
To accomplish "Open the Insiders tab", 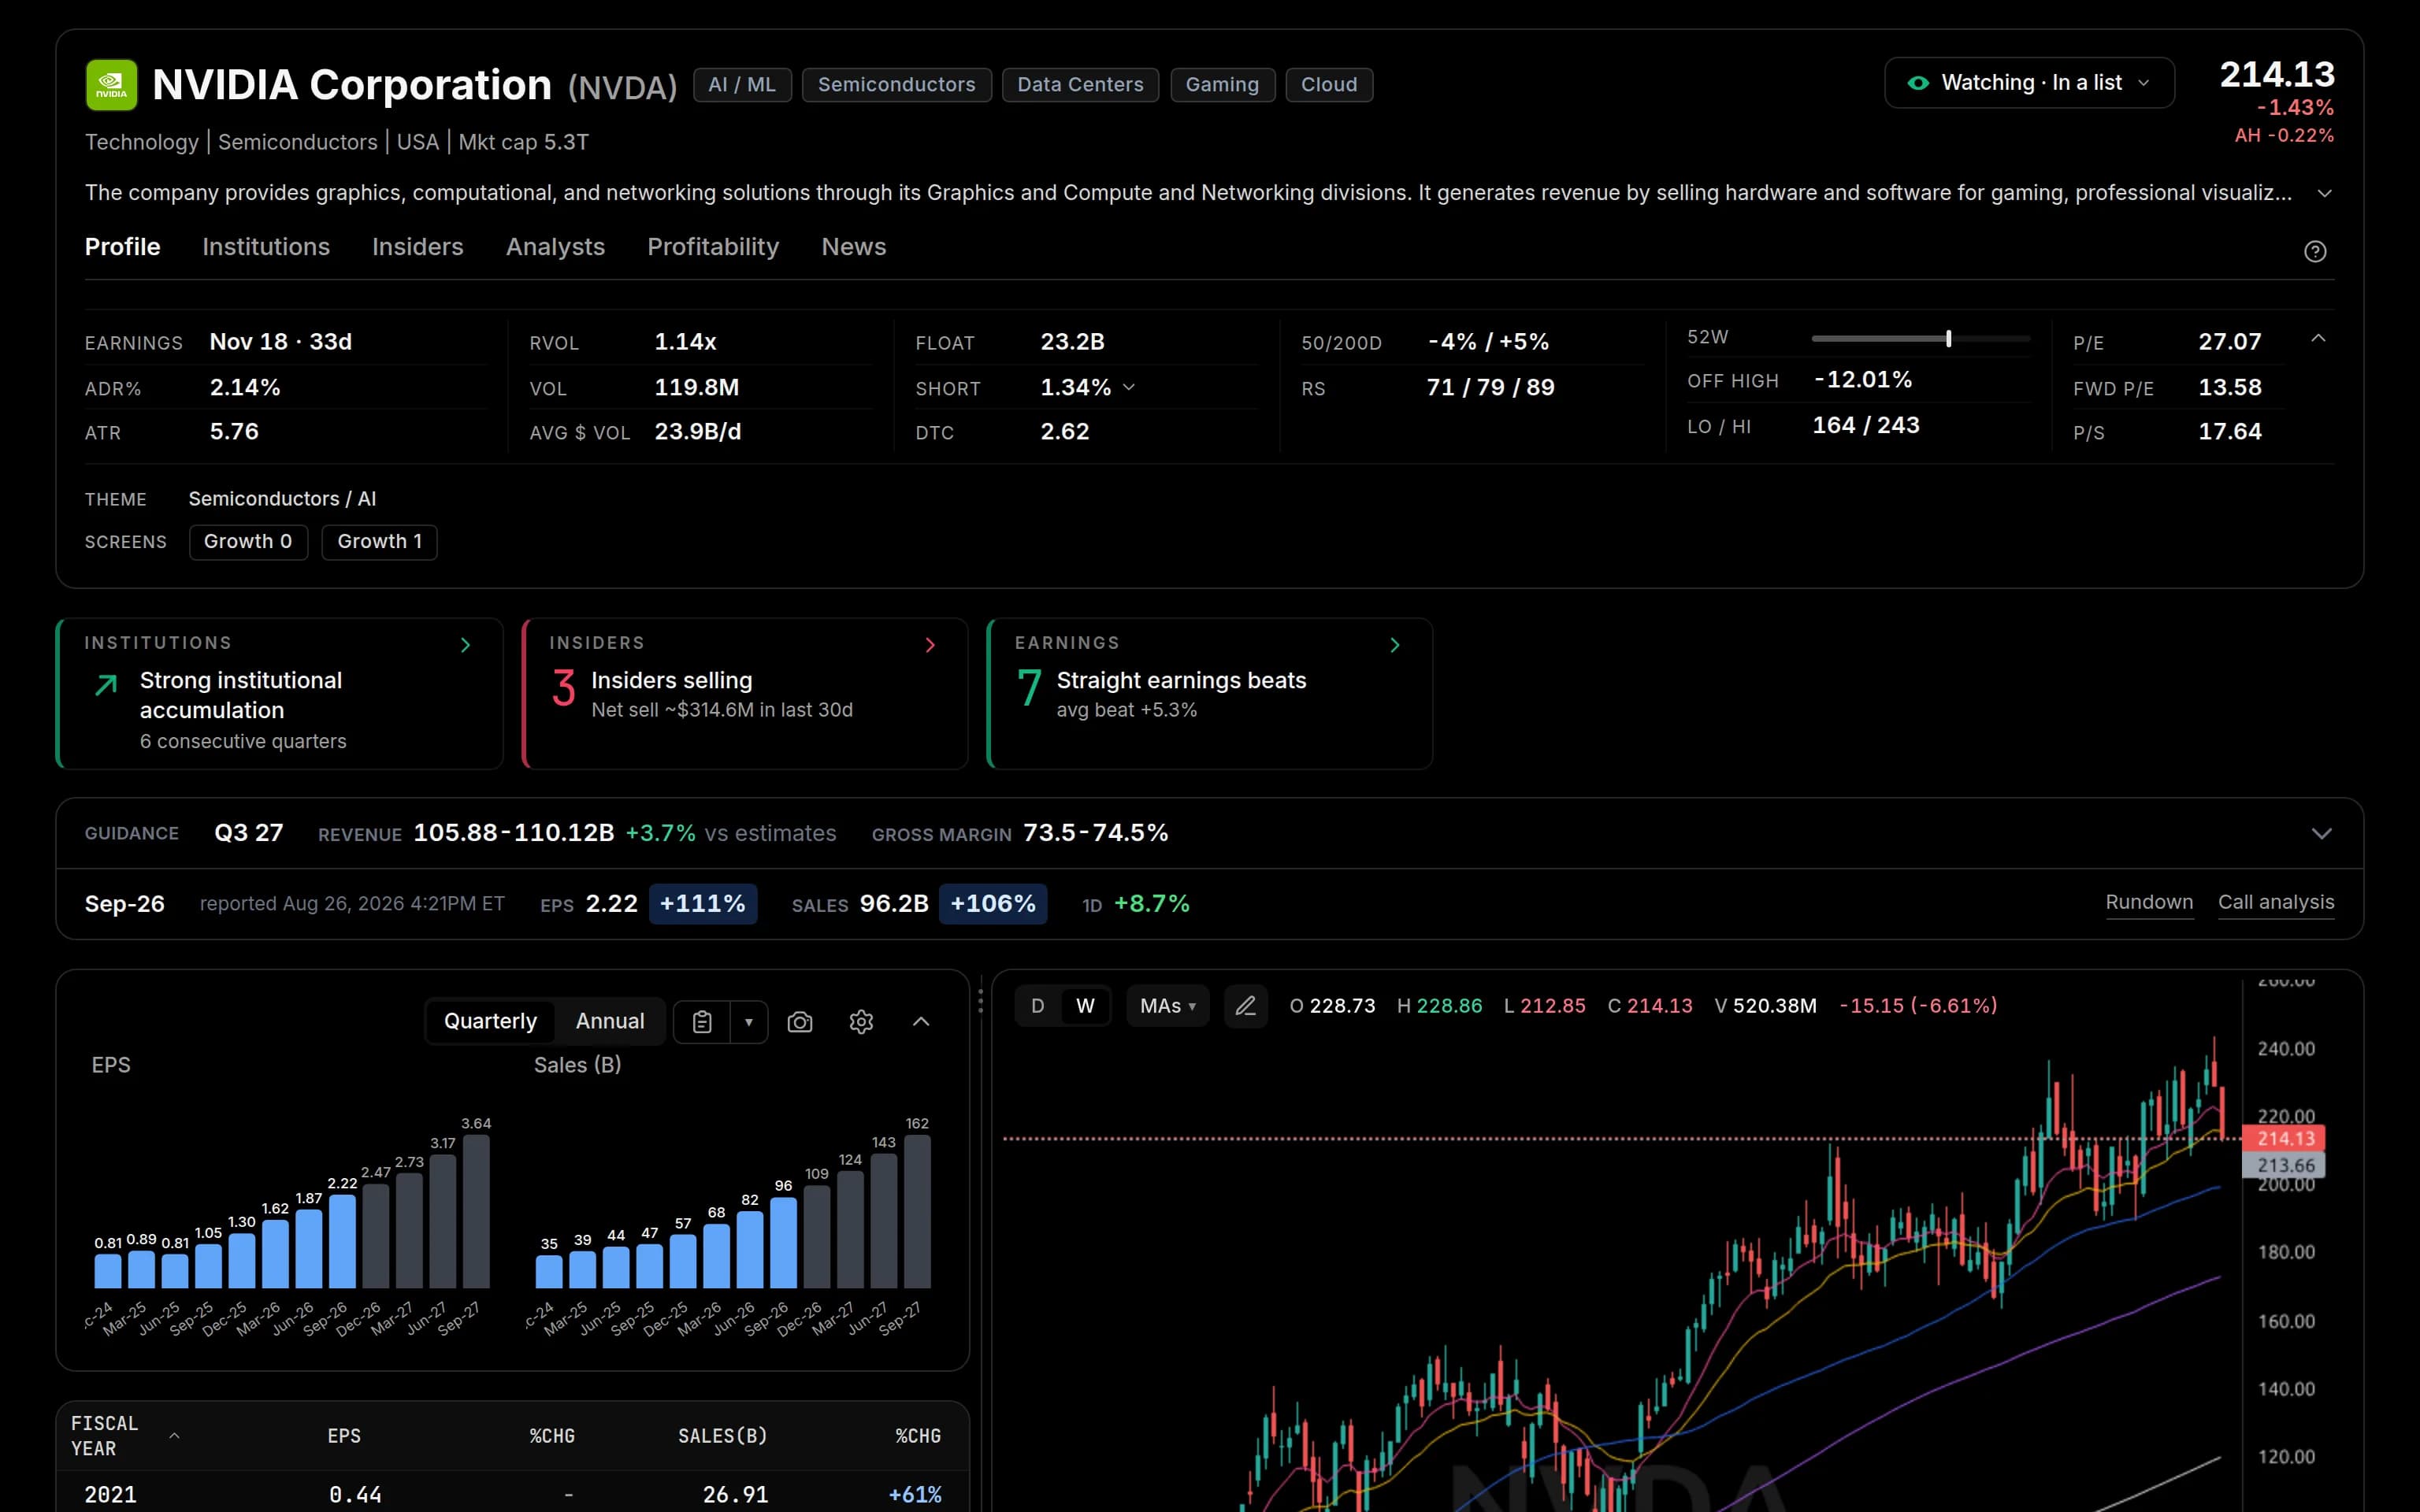I will pos(417,247).
